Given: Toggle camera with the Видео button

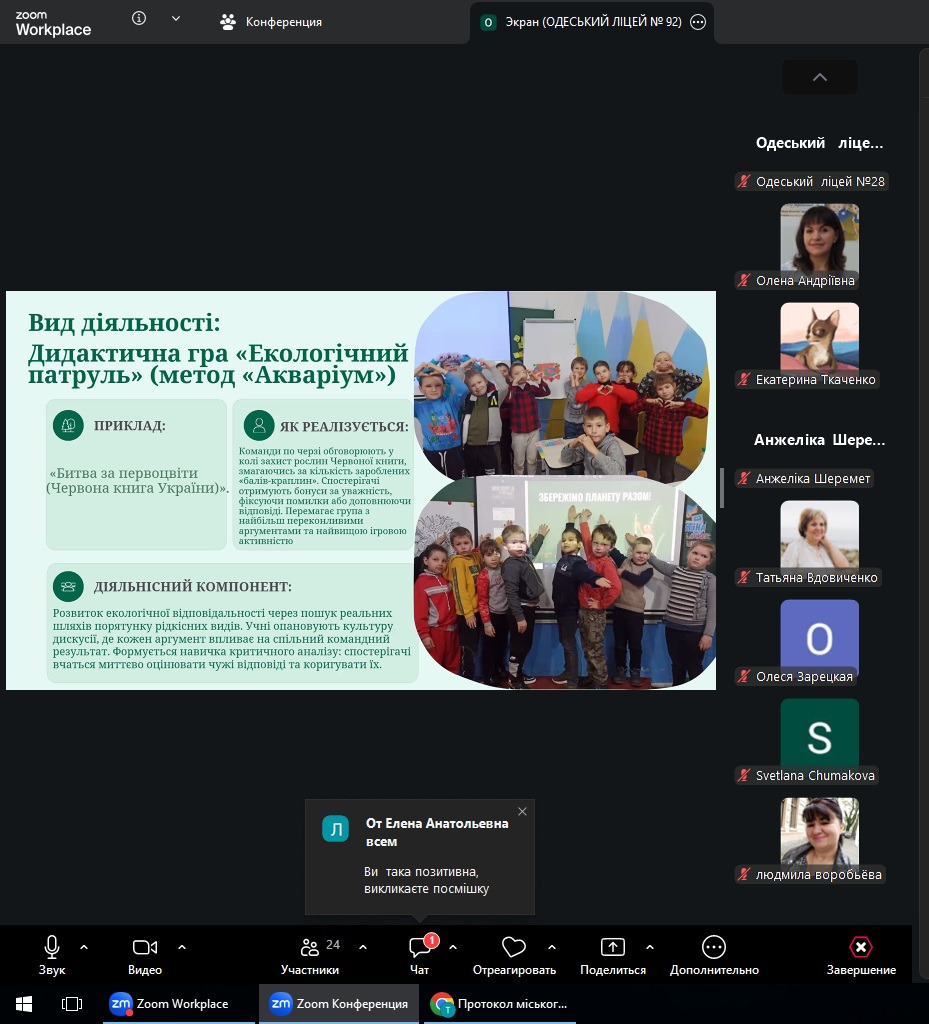Looking at the screenshot, I should (145, 955).
